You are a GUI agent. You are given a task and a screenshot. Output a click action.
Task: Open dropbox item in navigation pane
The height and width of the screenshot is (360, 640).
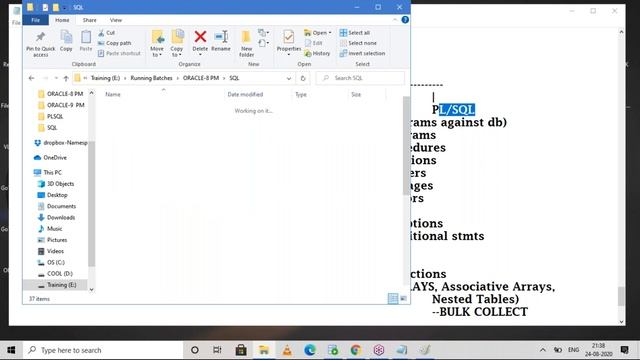(x=61, y=142)
